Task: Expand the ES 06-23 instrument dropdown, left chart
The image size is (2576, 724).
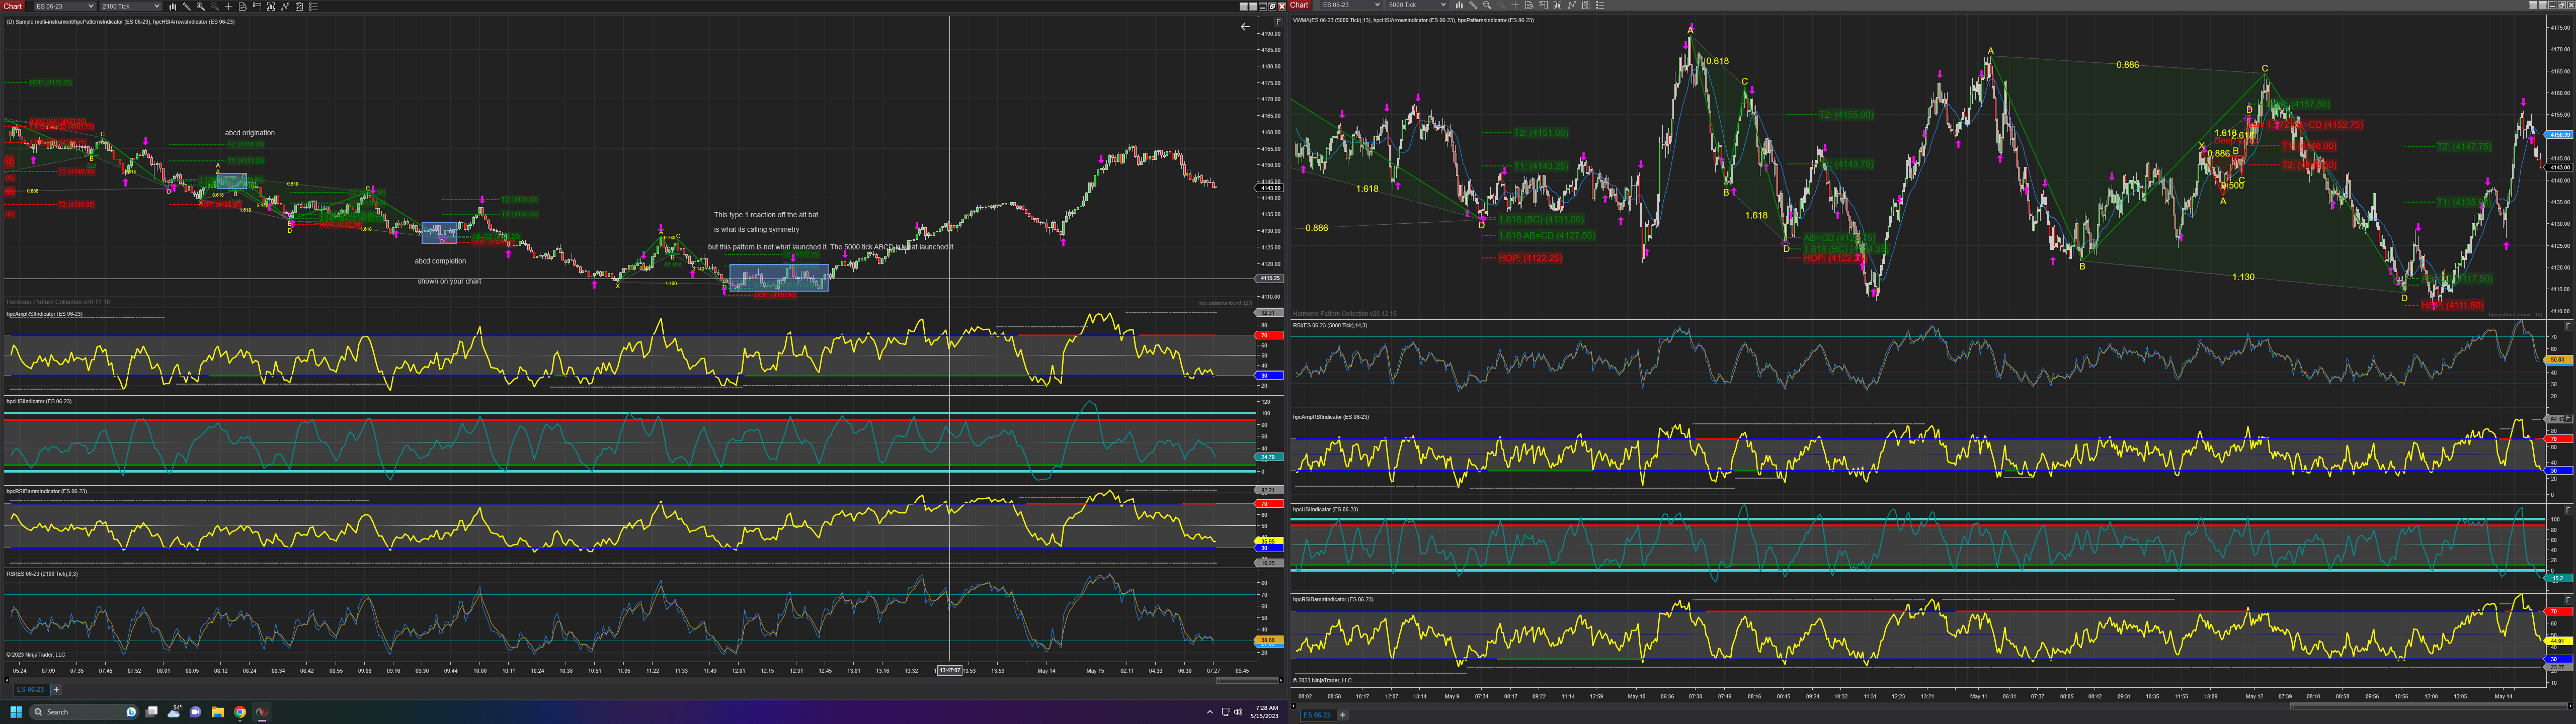Action: click(x=65, y=6)
